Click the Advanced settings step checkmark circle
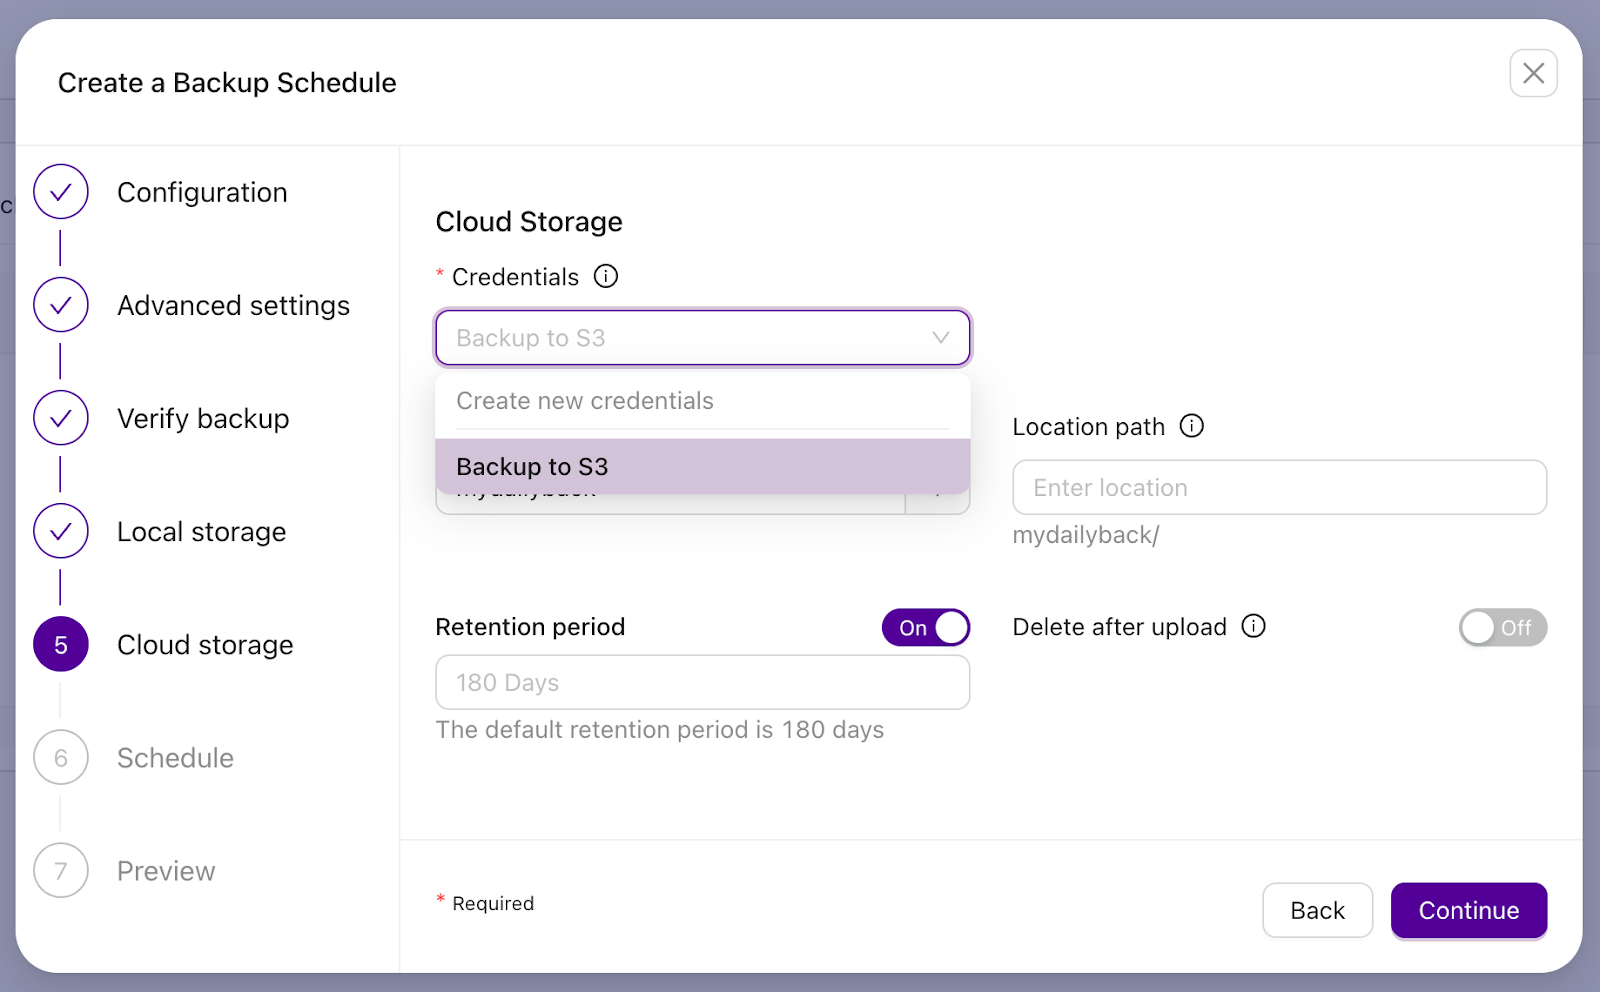Screen dimensions: 1600x992 coord(61,305)
